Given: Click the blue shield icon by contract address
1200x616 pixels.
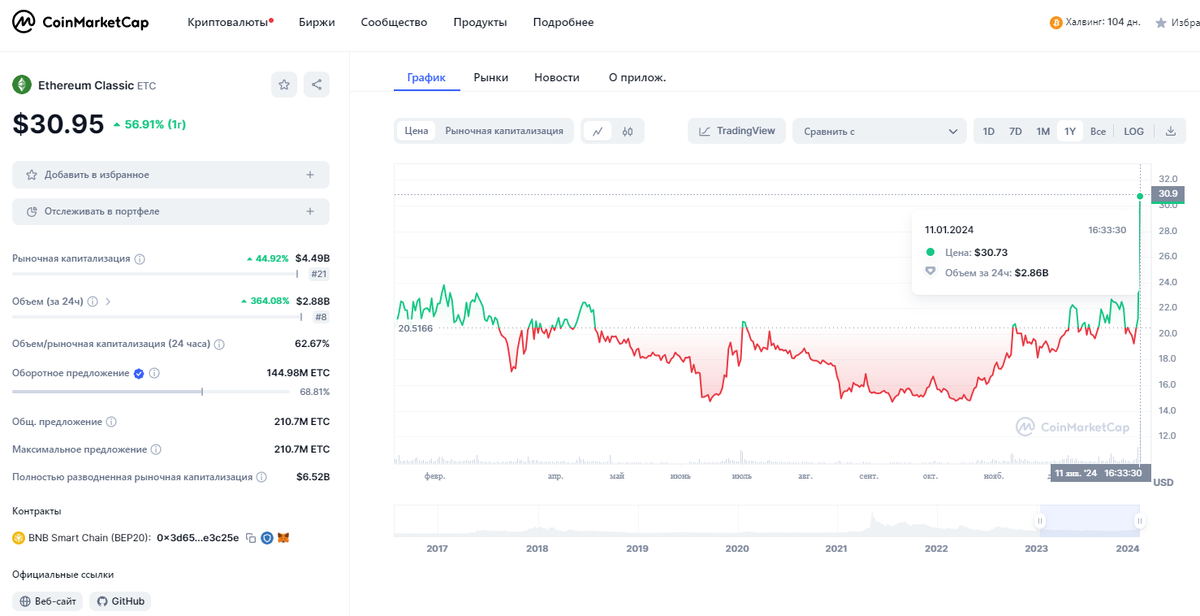Looking at the screenshot, I should [267, 538].
